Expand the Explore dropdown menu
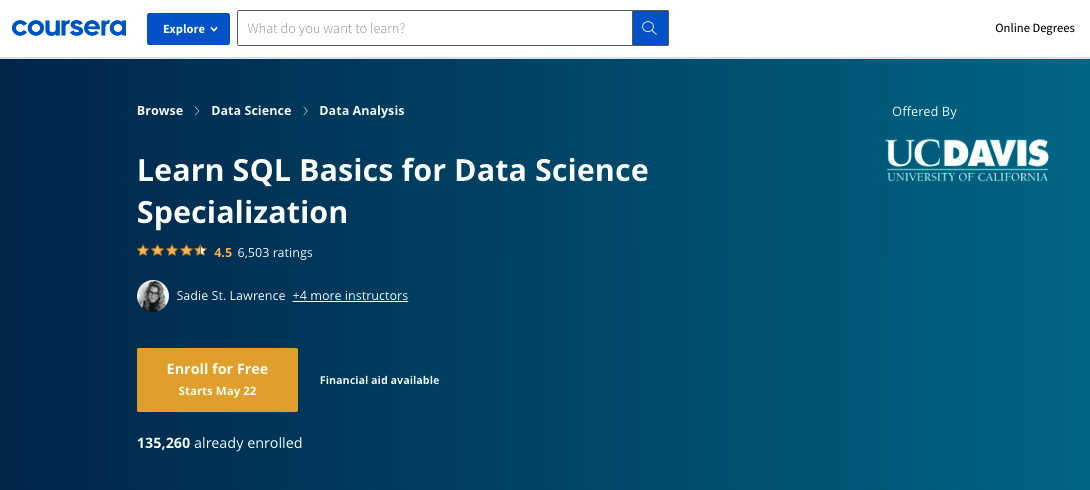 click(x=188, y=28)
